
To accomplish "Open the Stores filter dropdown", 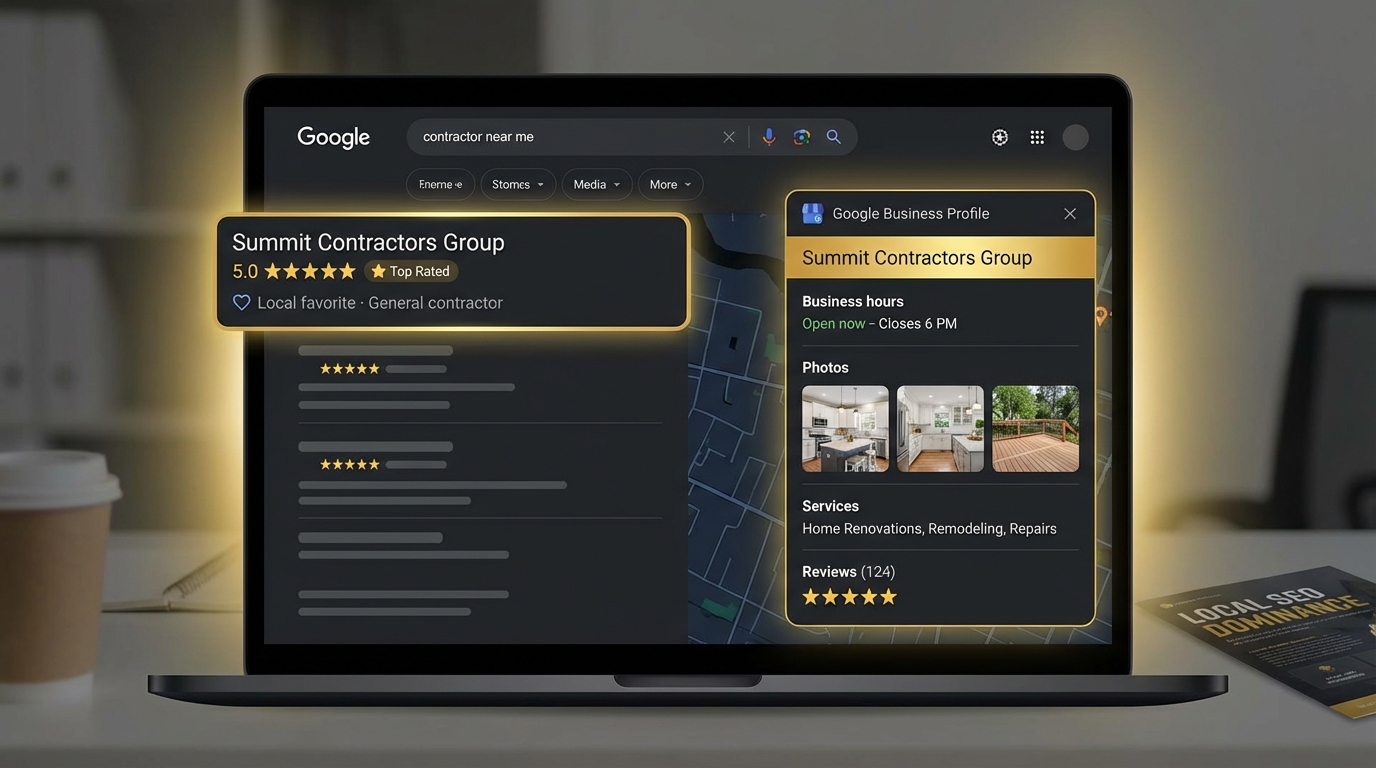I will pos(517,184).
